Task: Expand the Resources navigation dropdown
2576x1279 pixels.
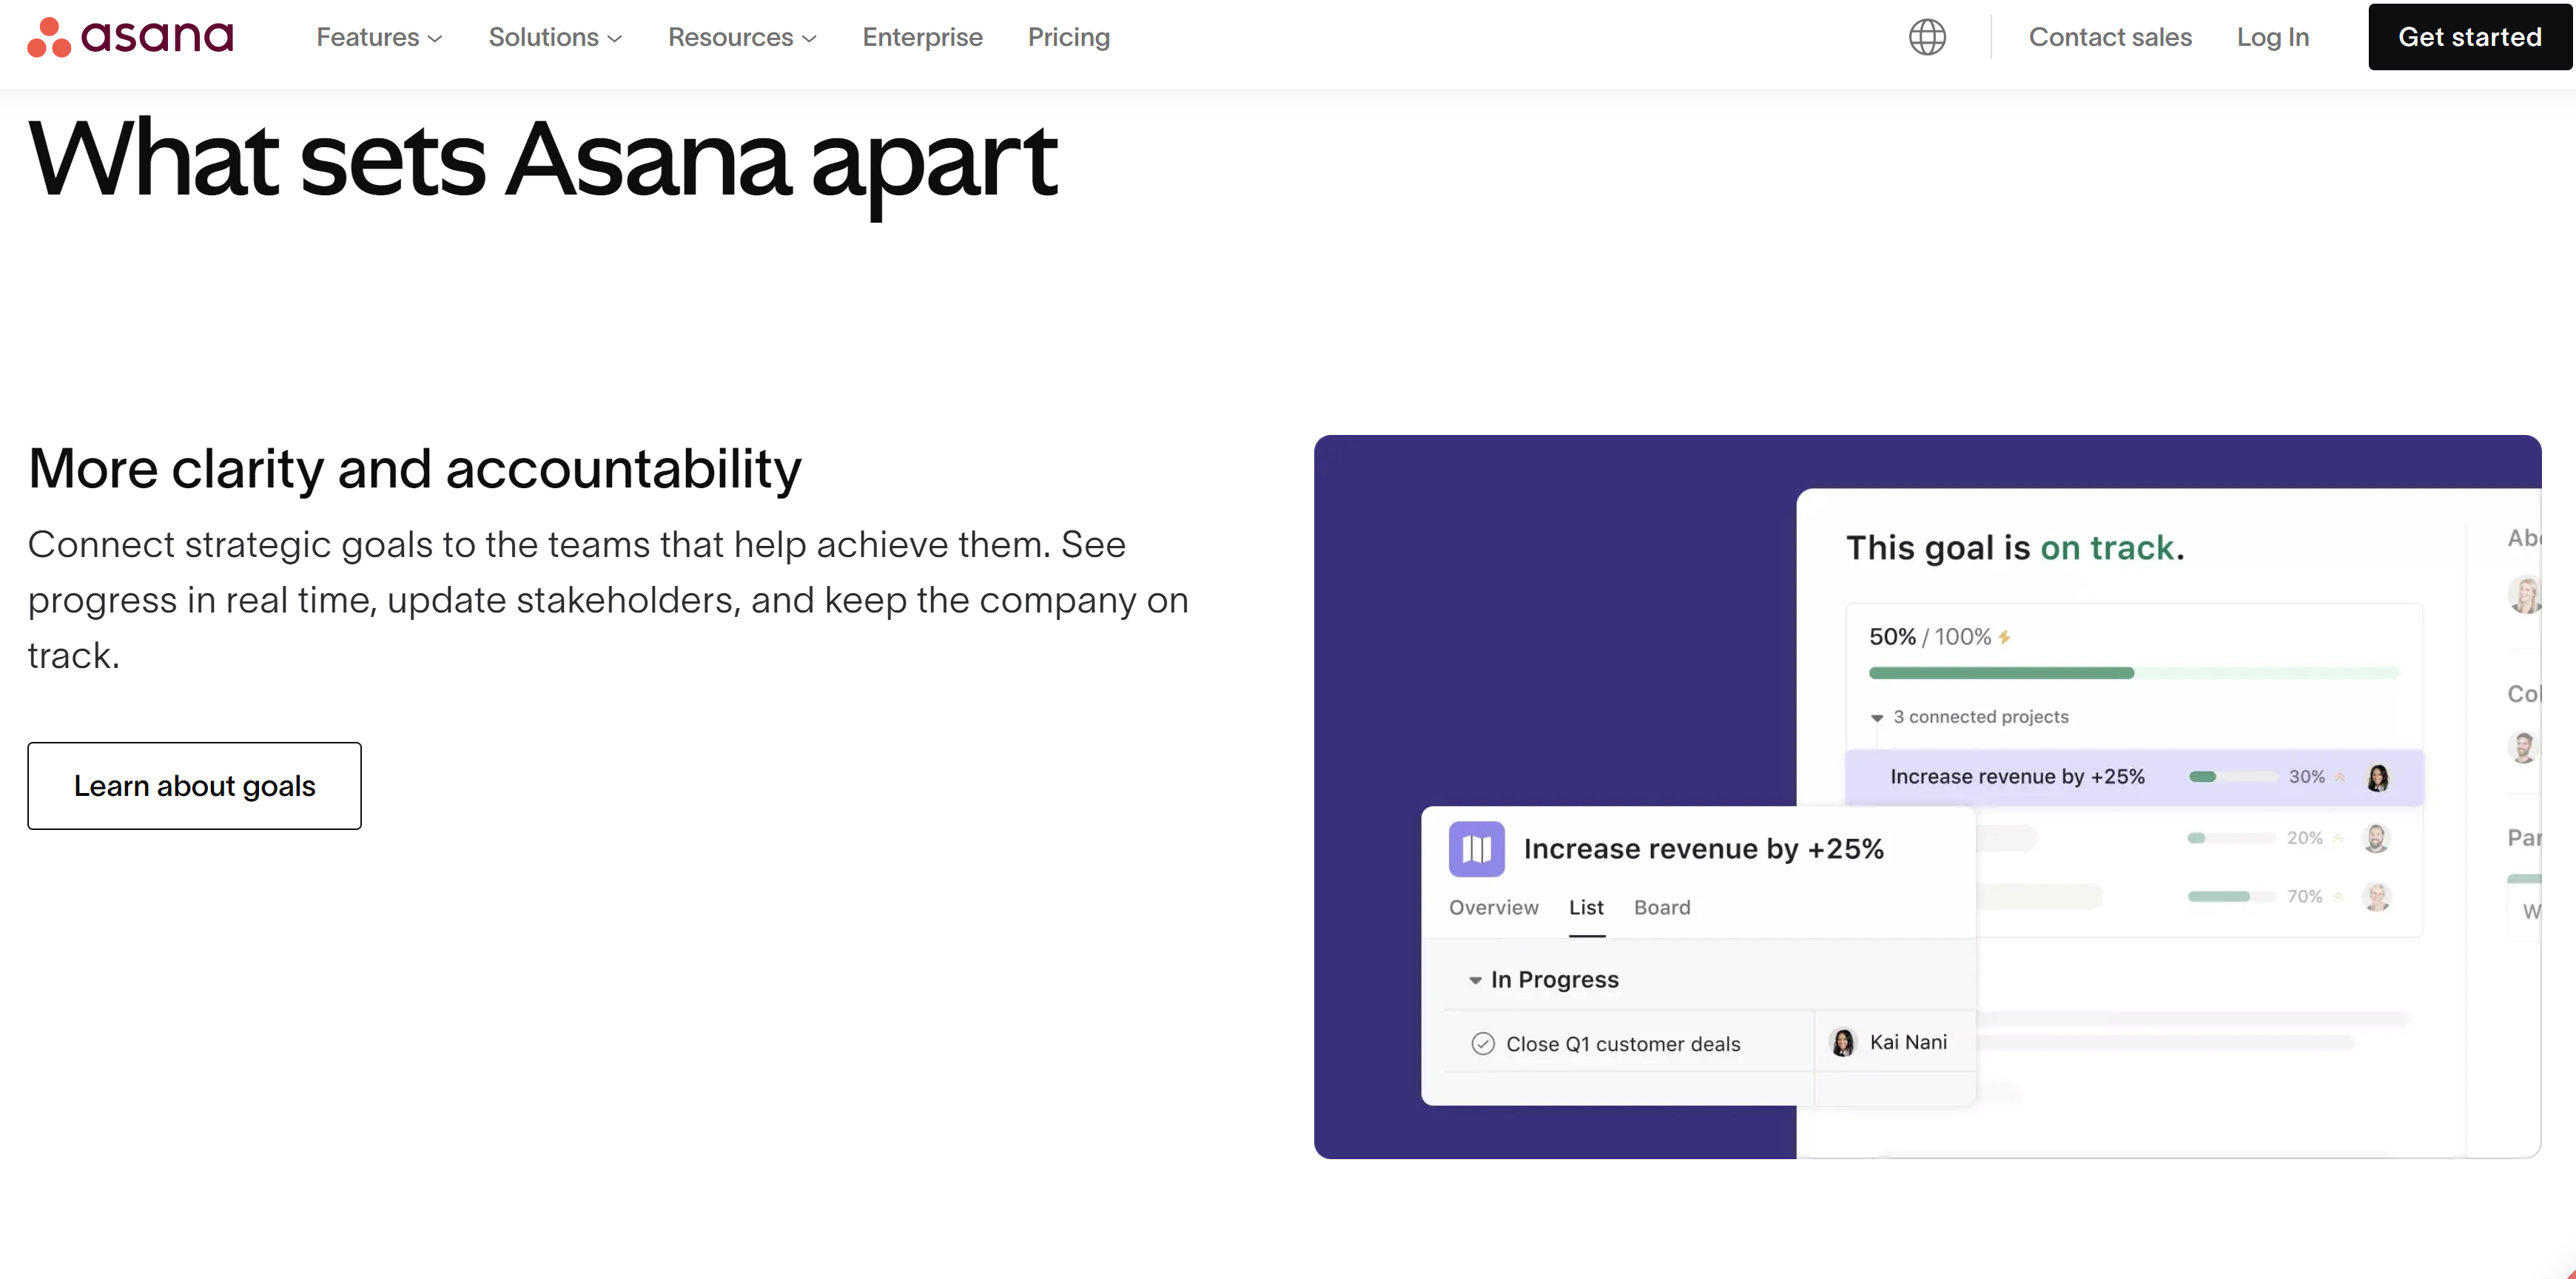Action: (x=742, y=37)
